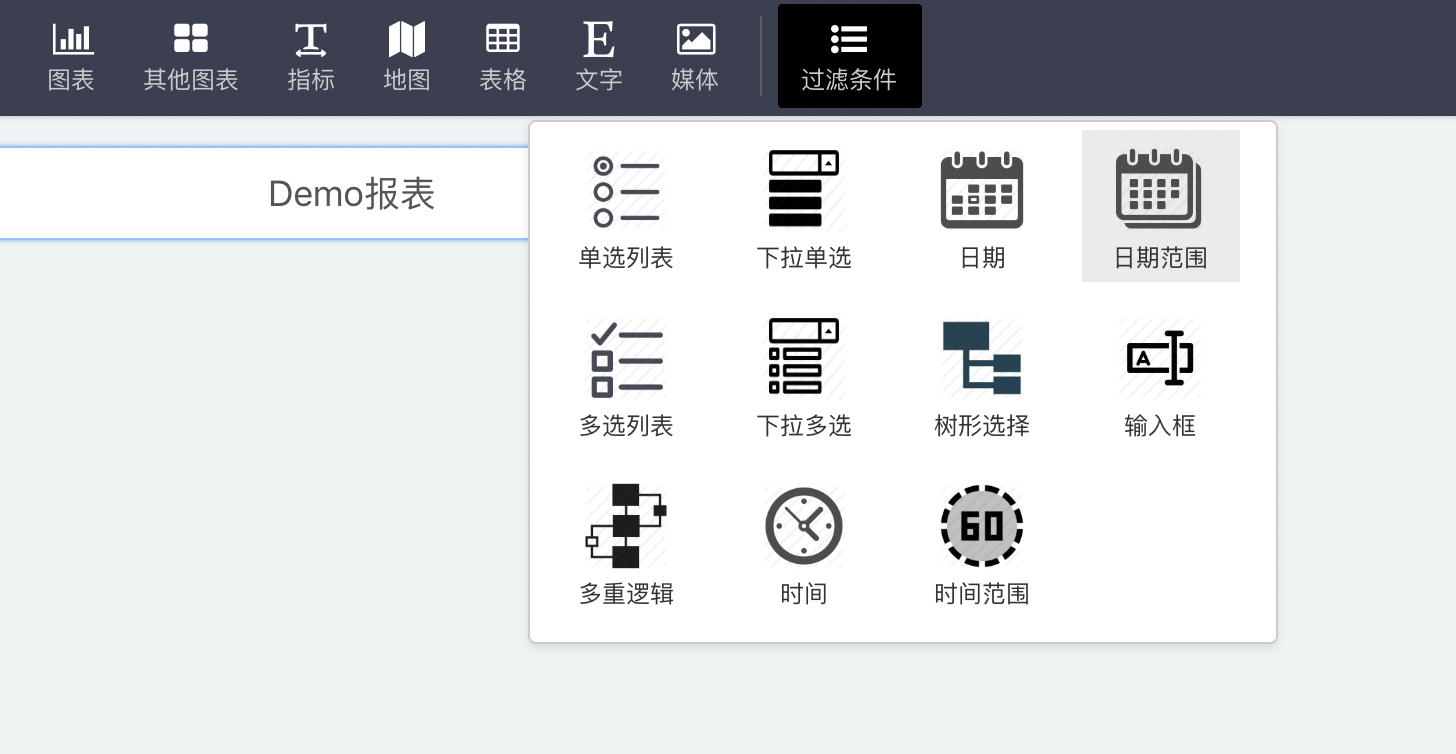Open the 媒体 media tool
This screenshot has height=754, width=1456.
[695, 57]
